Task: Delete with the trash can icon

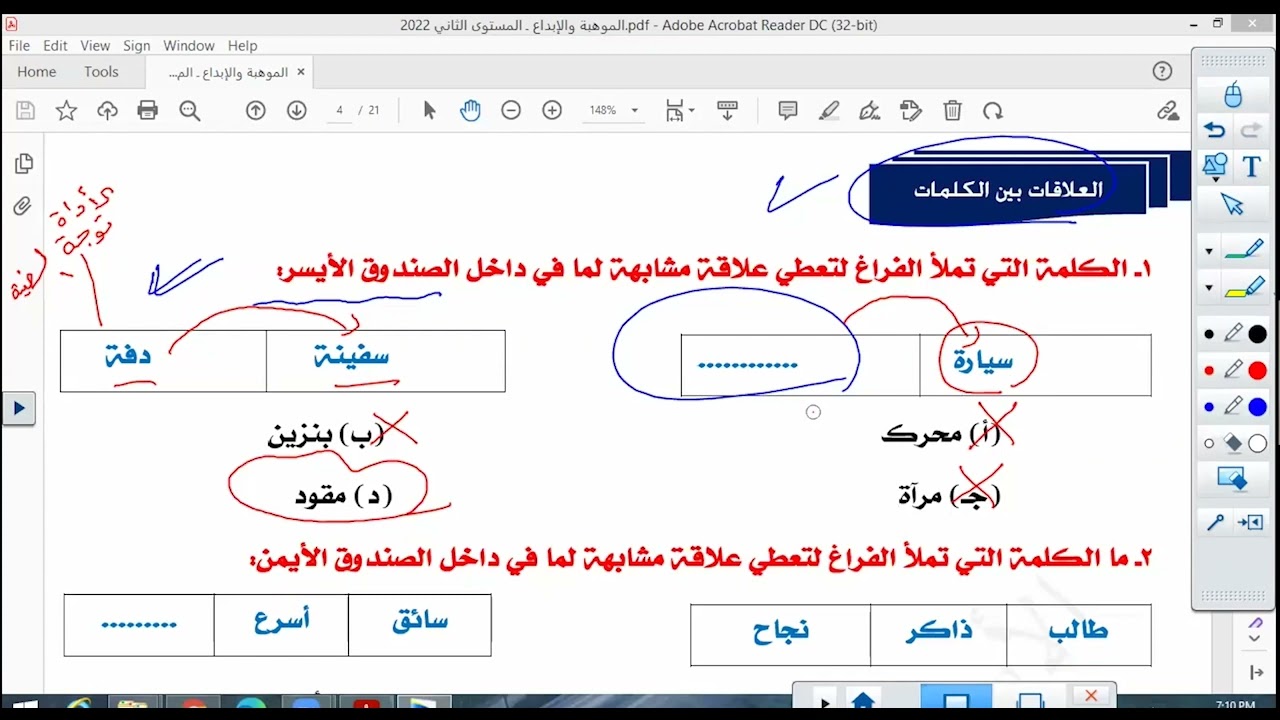Action: pyautogui.click(x=953, y=111)
